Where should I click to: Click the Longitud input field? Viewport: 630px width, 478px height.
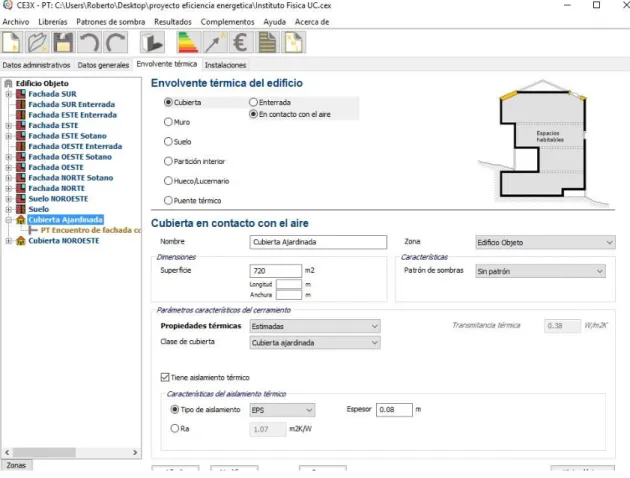(288, 284)
